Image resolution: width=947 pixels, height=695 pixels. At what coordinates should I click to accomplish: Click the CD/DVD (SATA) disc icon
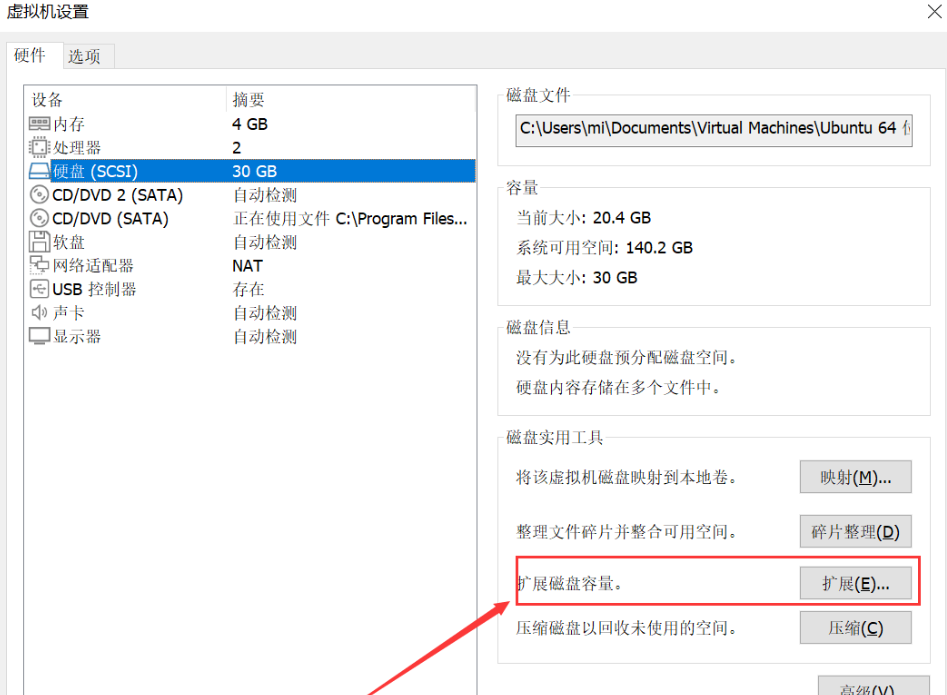pos(40,218)
